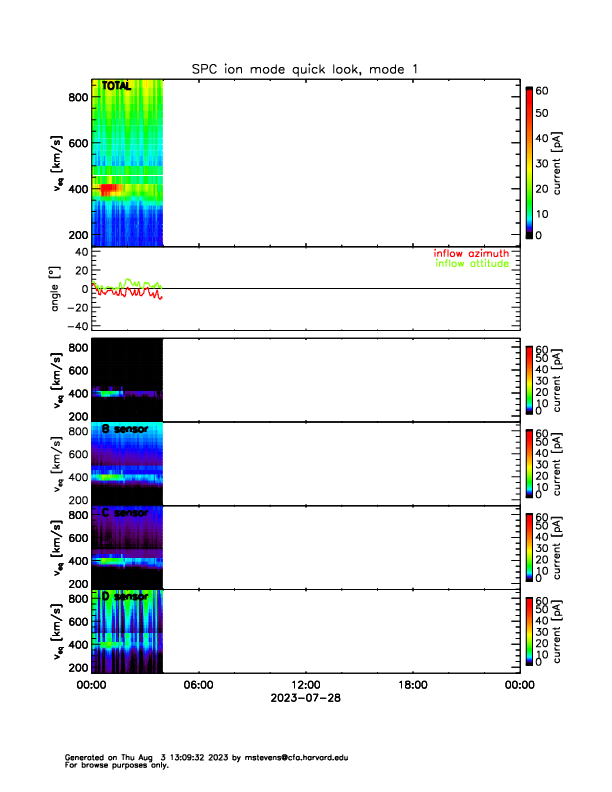
Task: Click the color bar beside the D sensor panel
Action: [529, 631]
